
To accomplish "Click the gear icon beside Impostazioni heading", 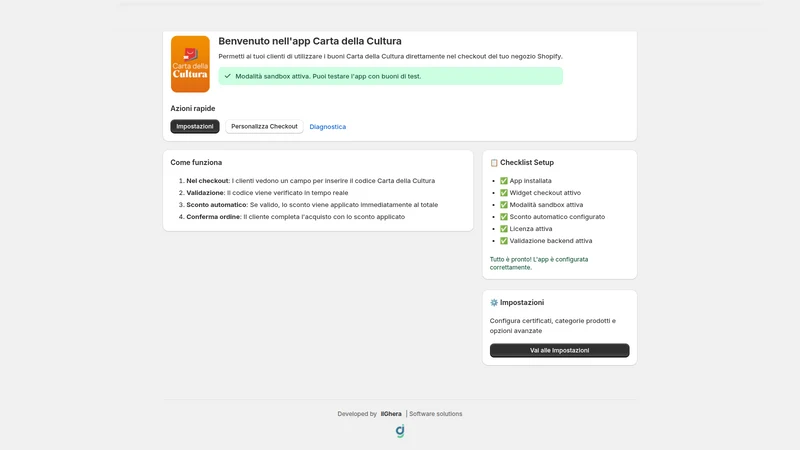I will pos(493,303).
